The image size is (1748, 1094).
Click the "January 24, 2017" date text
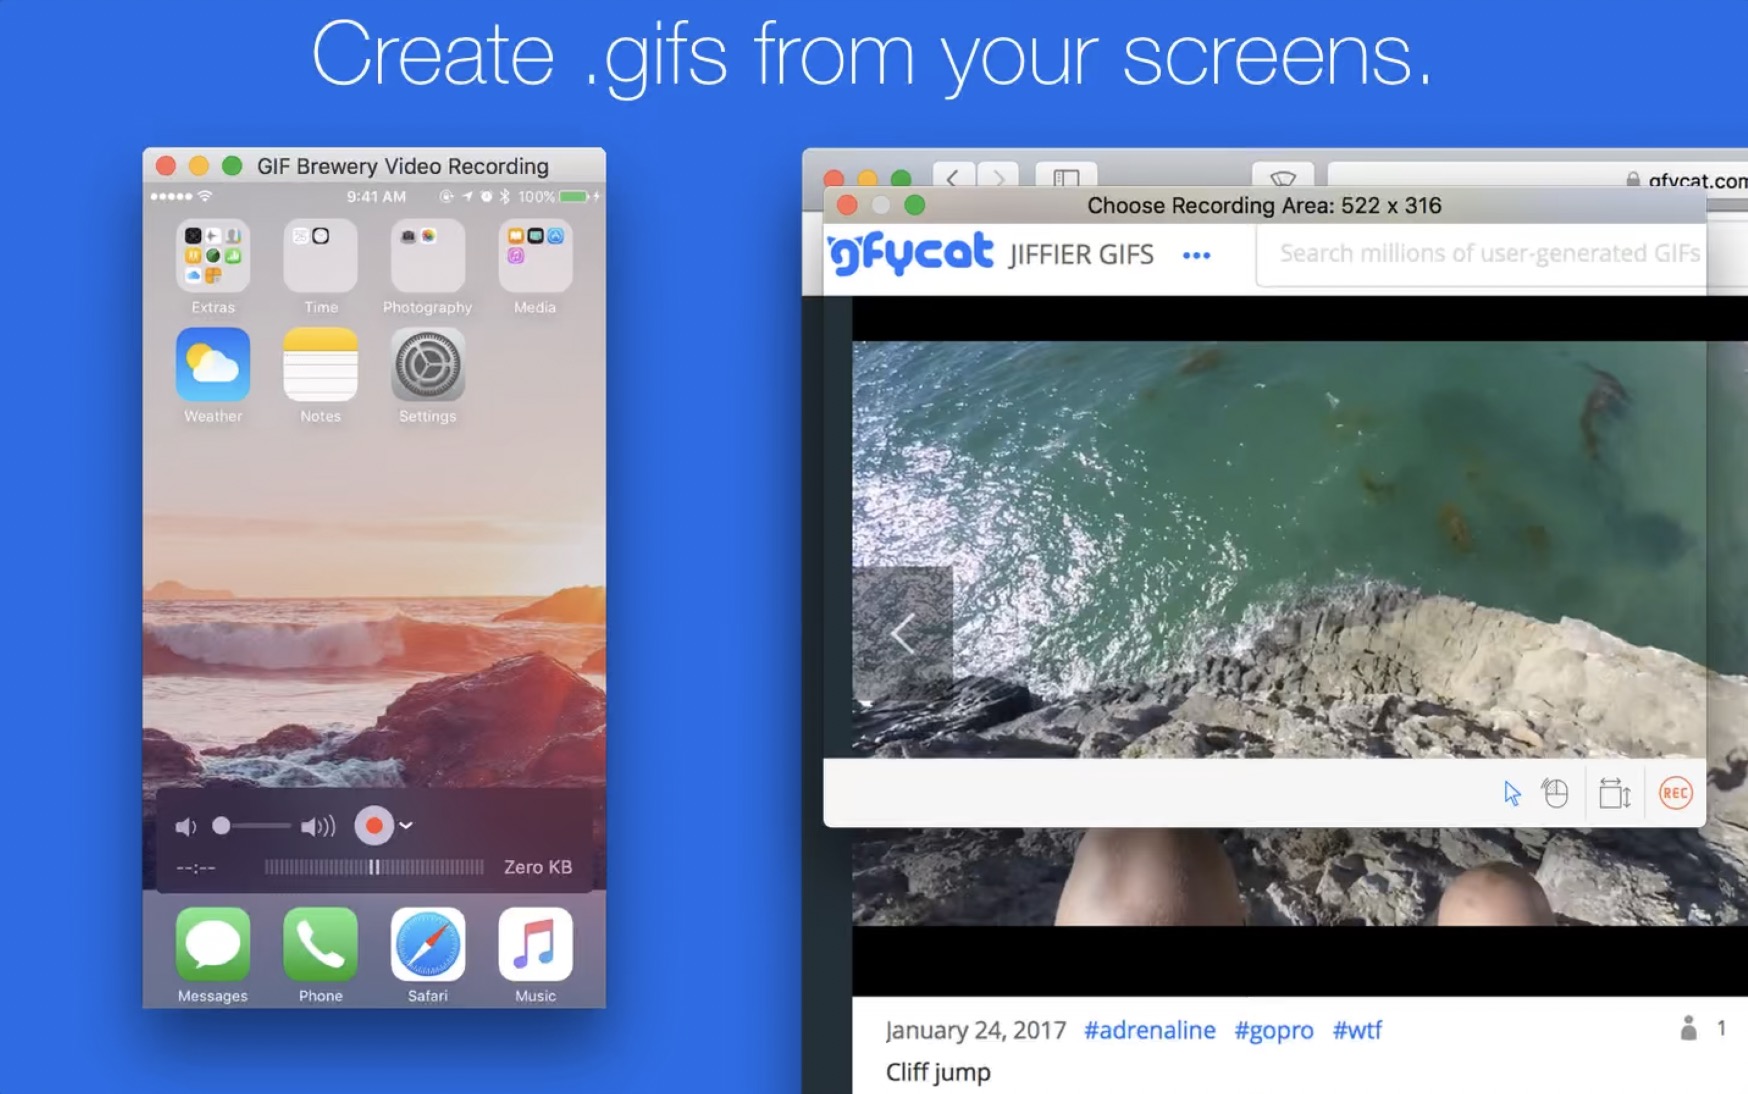[976, 1030]
